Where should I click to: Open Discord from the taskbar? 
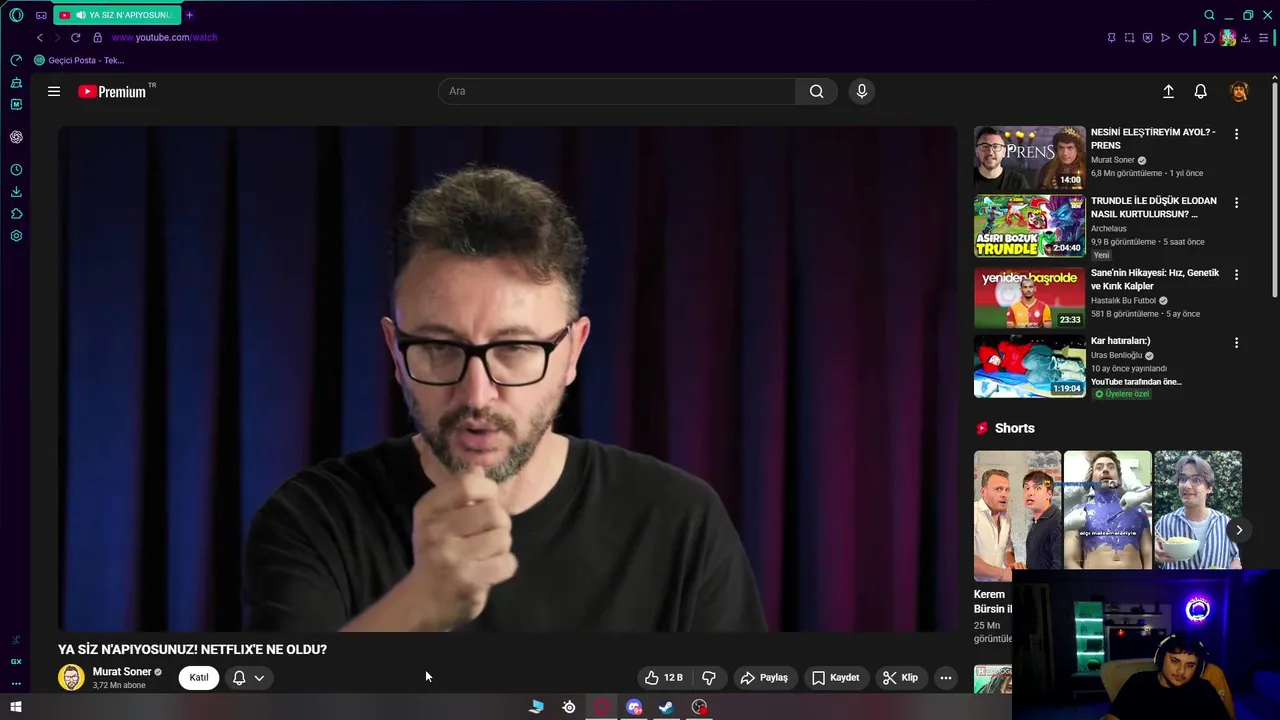634,707
